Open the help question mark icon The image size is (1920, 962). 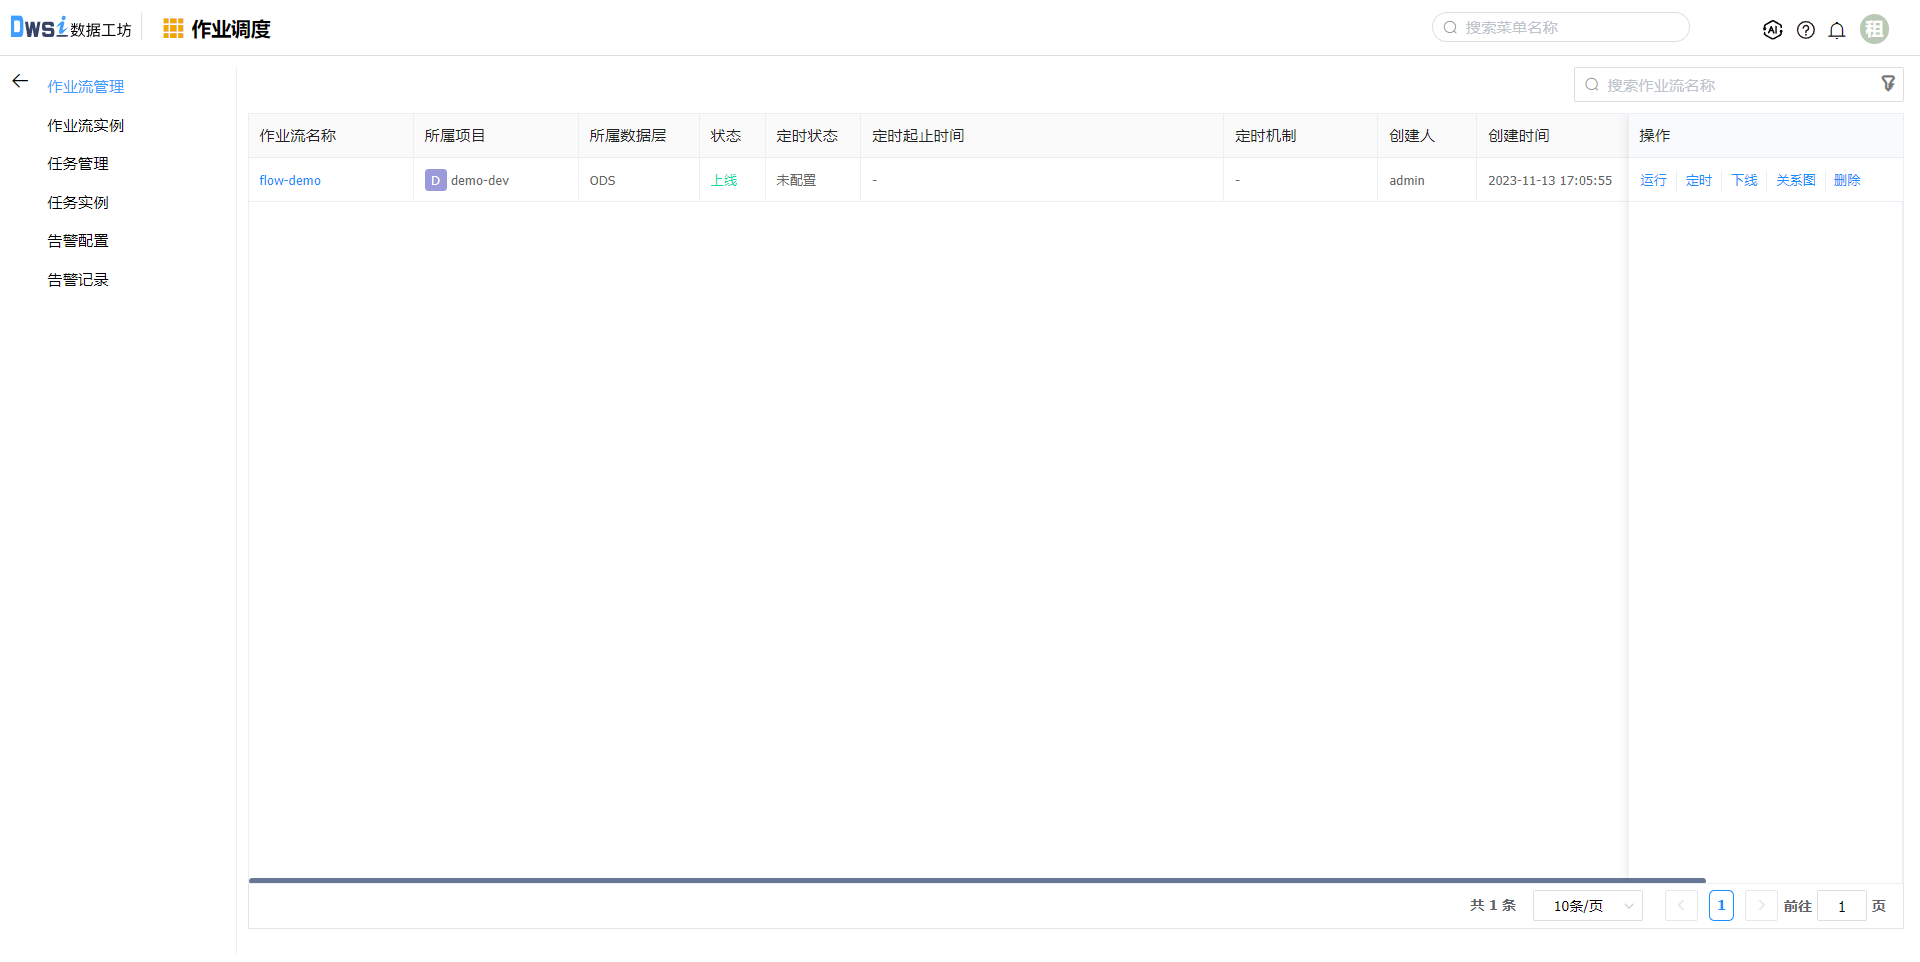pos(1805,30)
